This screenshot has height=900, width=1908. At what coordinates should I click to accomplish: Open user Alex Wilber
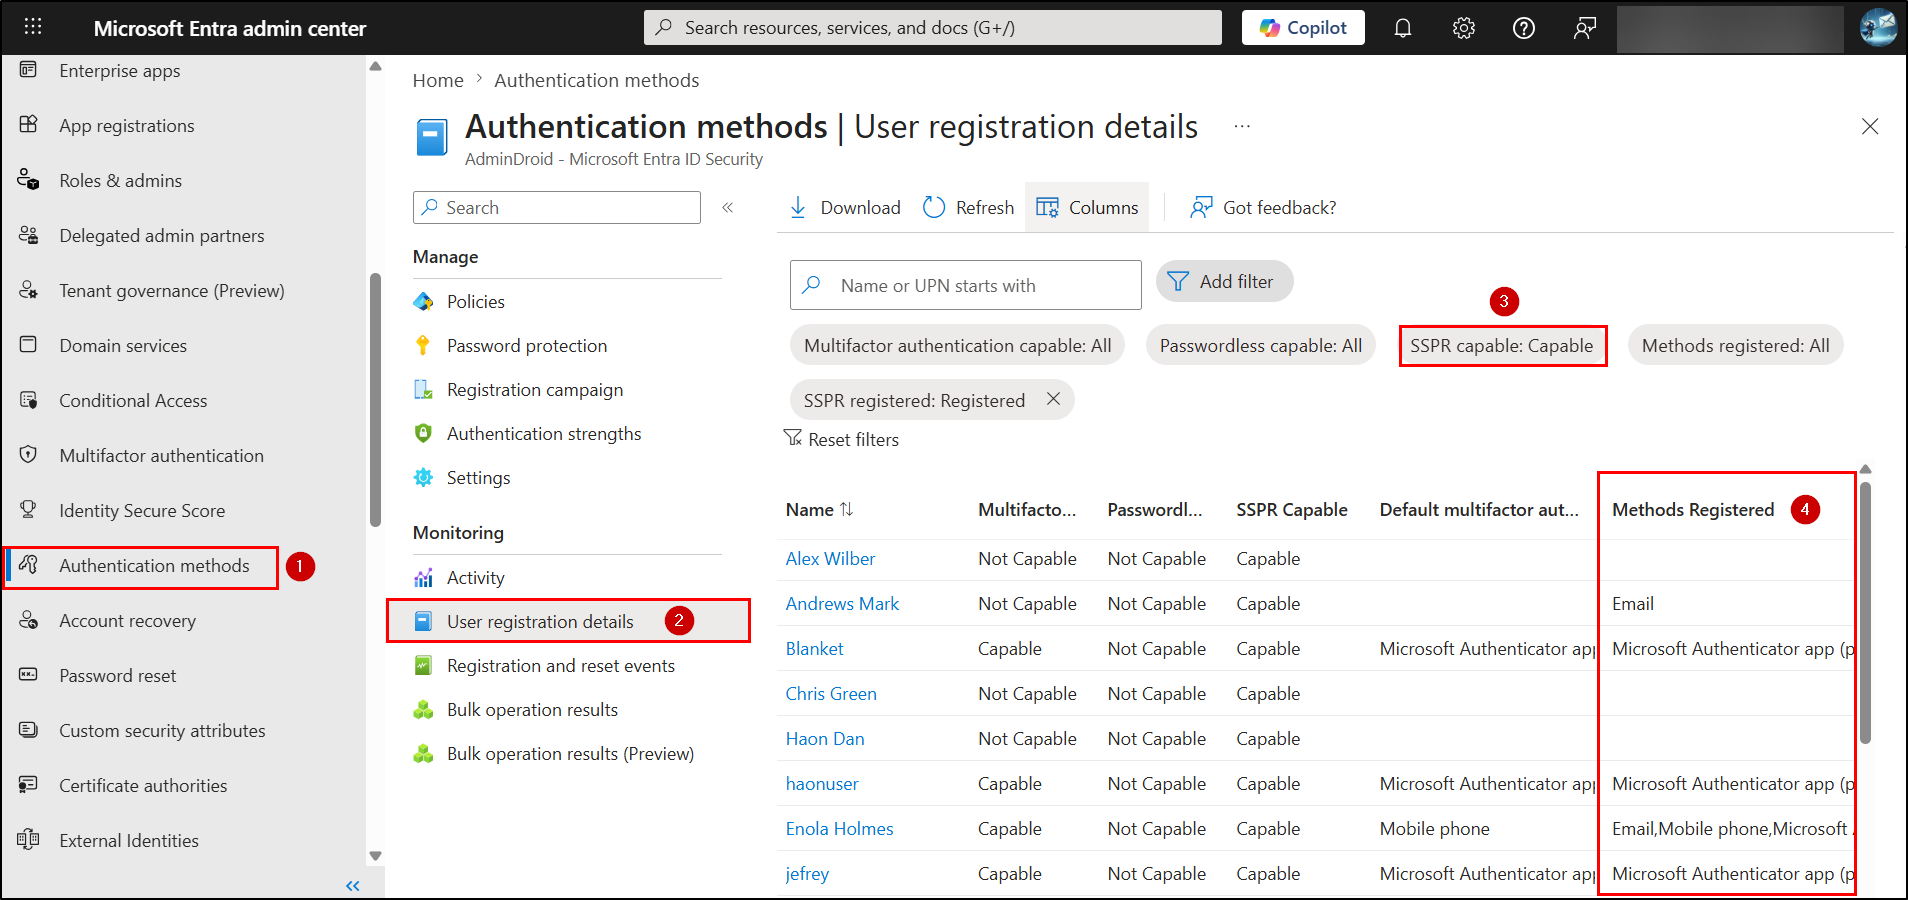tap(830, 559)
